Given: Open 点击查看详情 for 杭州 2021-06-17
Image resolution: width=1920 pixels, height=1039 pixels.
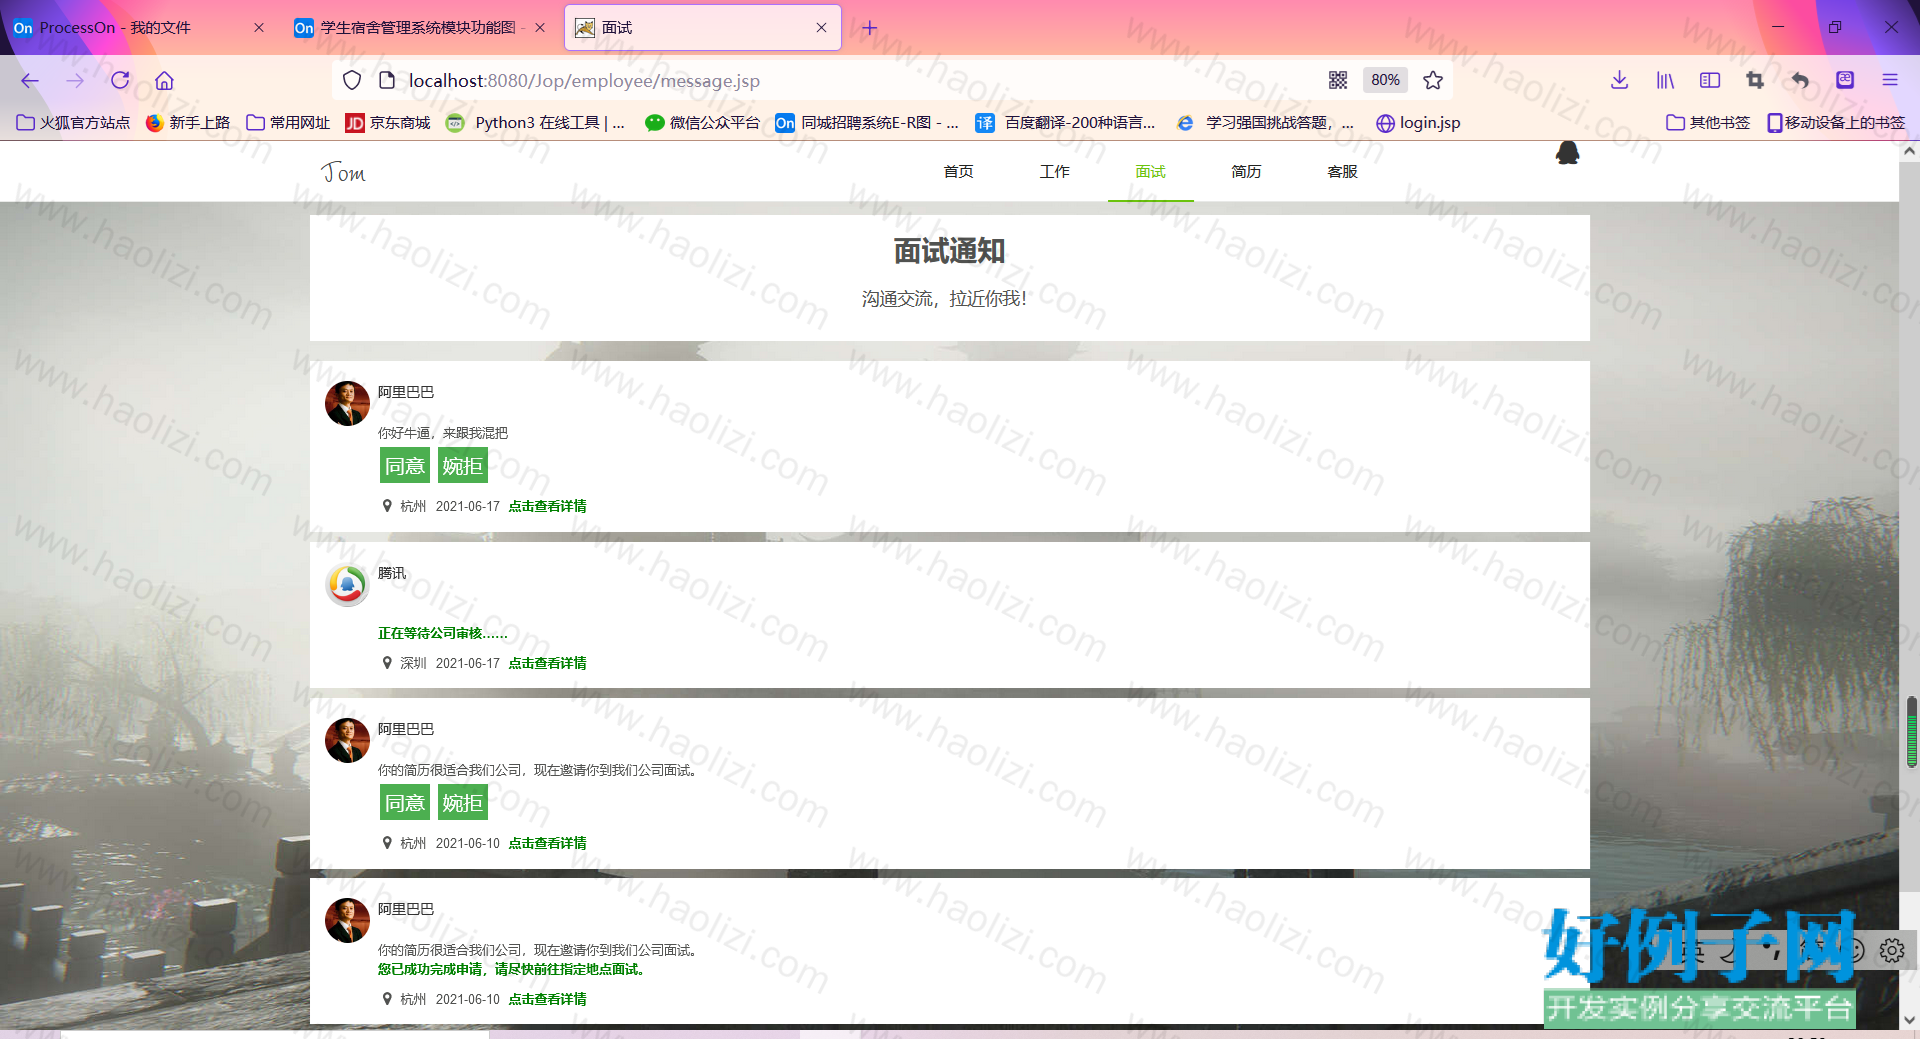Looking at the screenshot, I should (x=547, y=507).
